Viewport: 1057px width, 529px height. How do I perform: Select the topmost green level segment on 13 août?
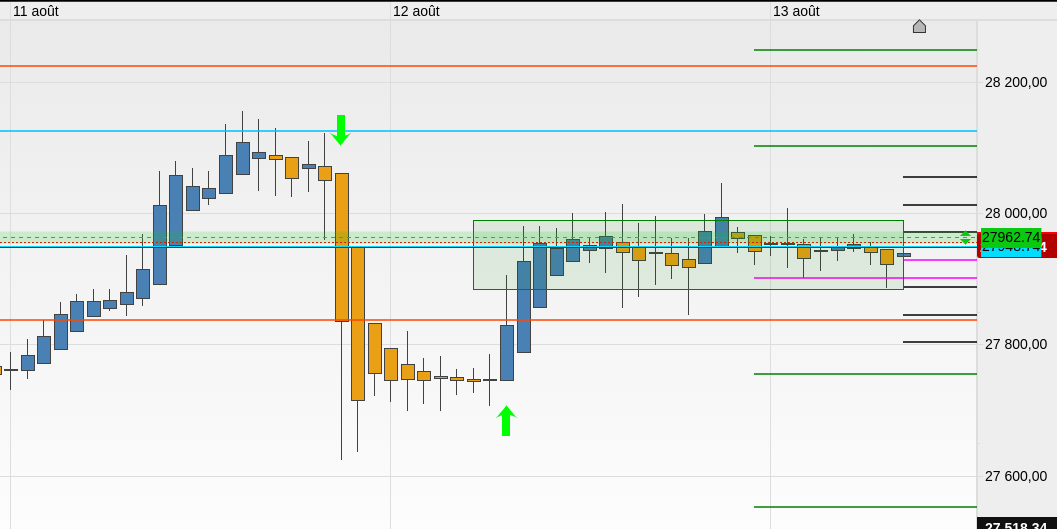click(x=865, y=50)
